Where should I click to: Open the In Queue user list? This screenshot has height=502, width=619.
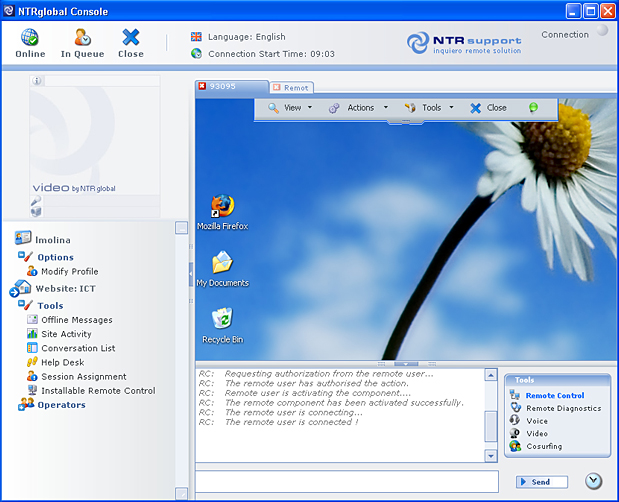81,38
